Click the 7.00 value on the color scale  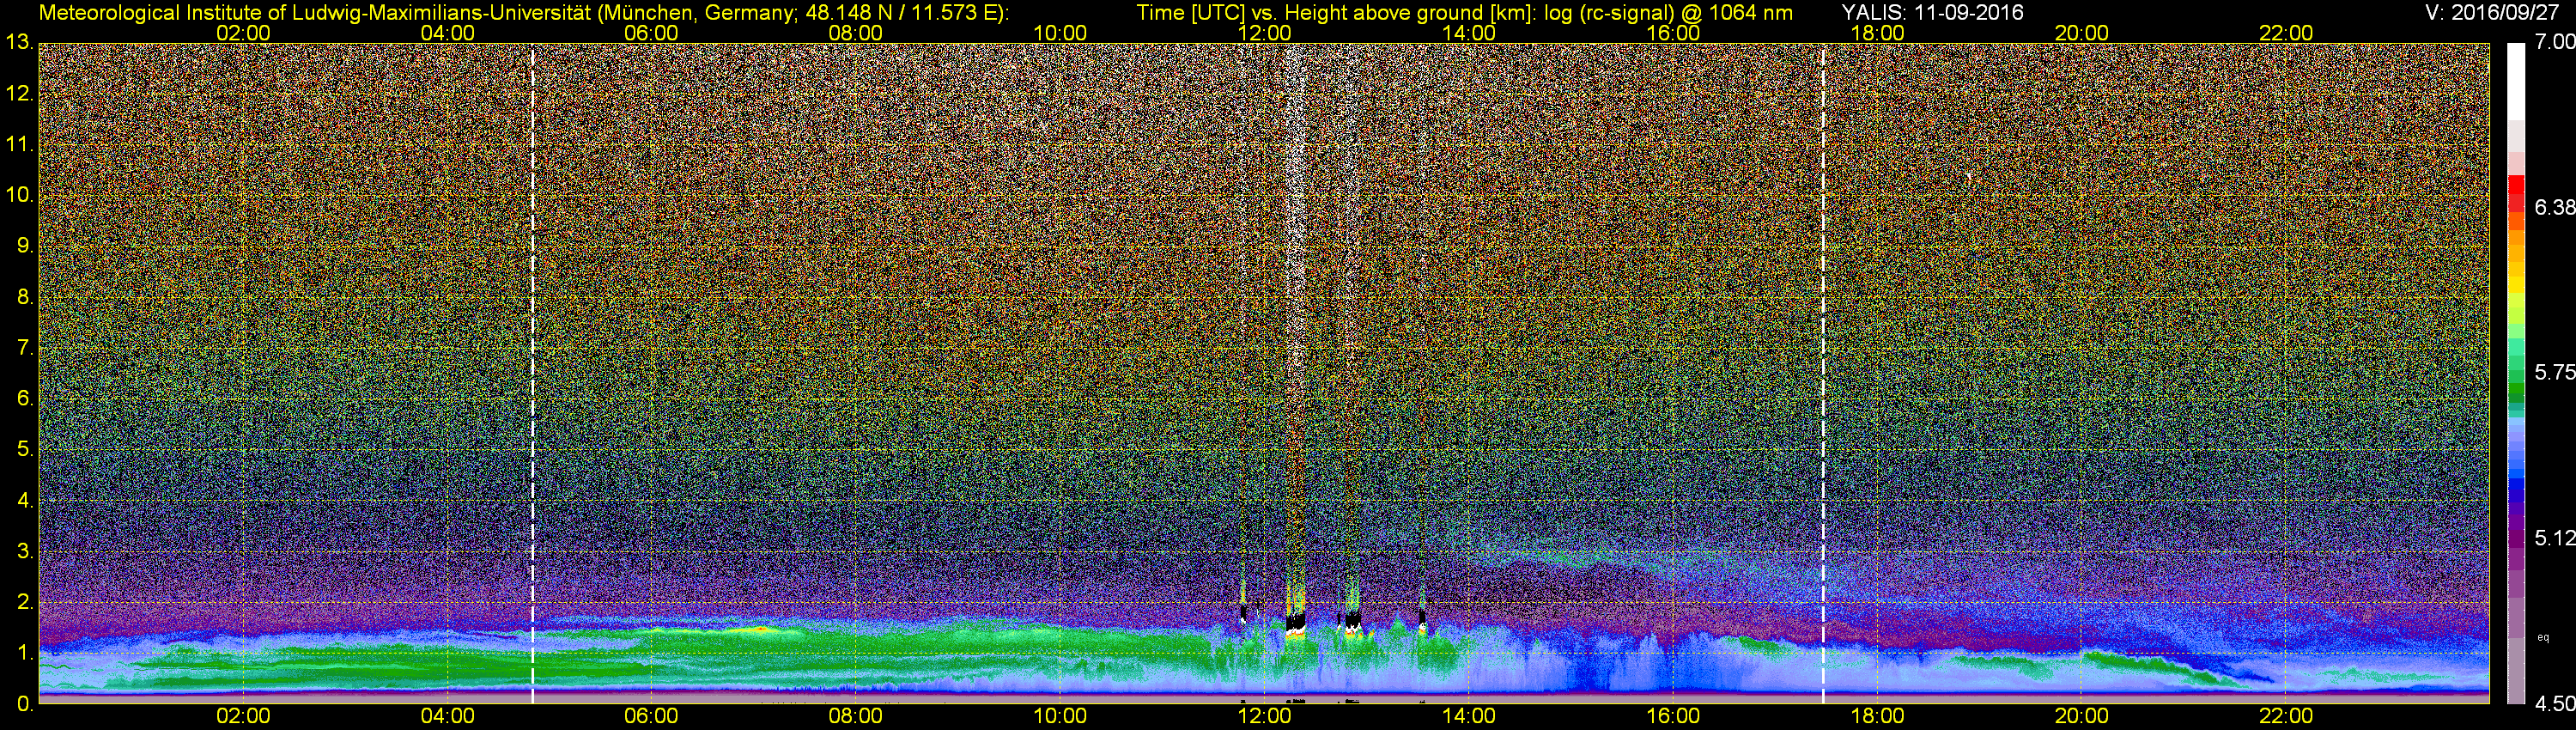tap(2555, 42)
